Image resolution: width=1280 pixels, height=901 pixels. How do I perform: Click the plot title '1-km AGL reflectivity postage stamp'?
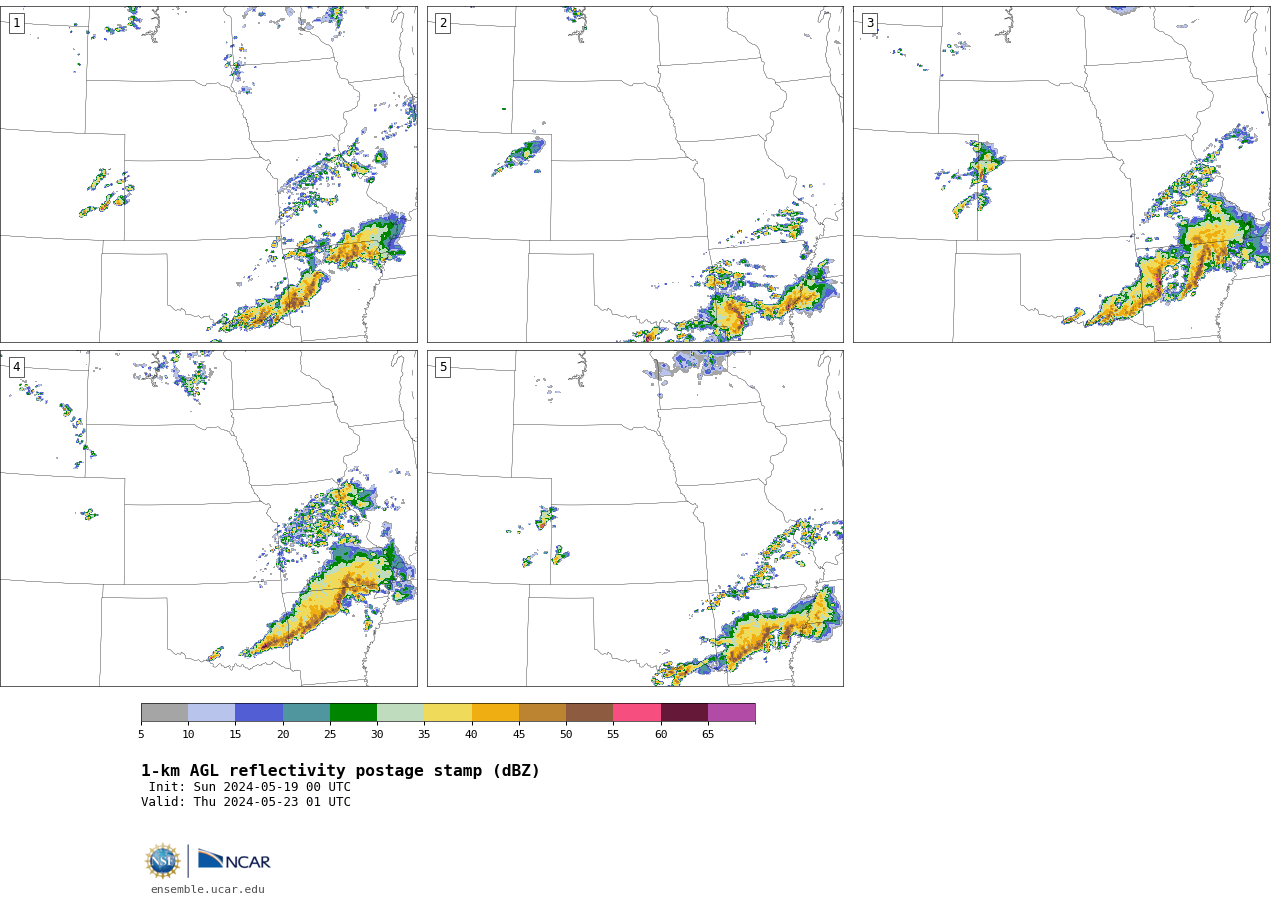[340, 771]
